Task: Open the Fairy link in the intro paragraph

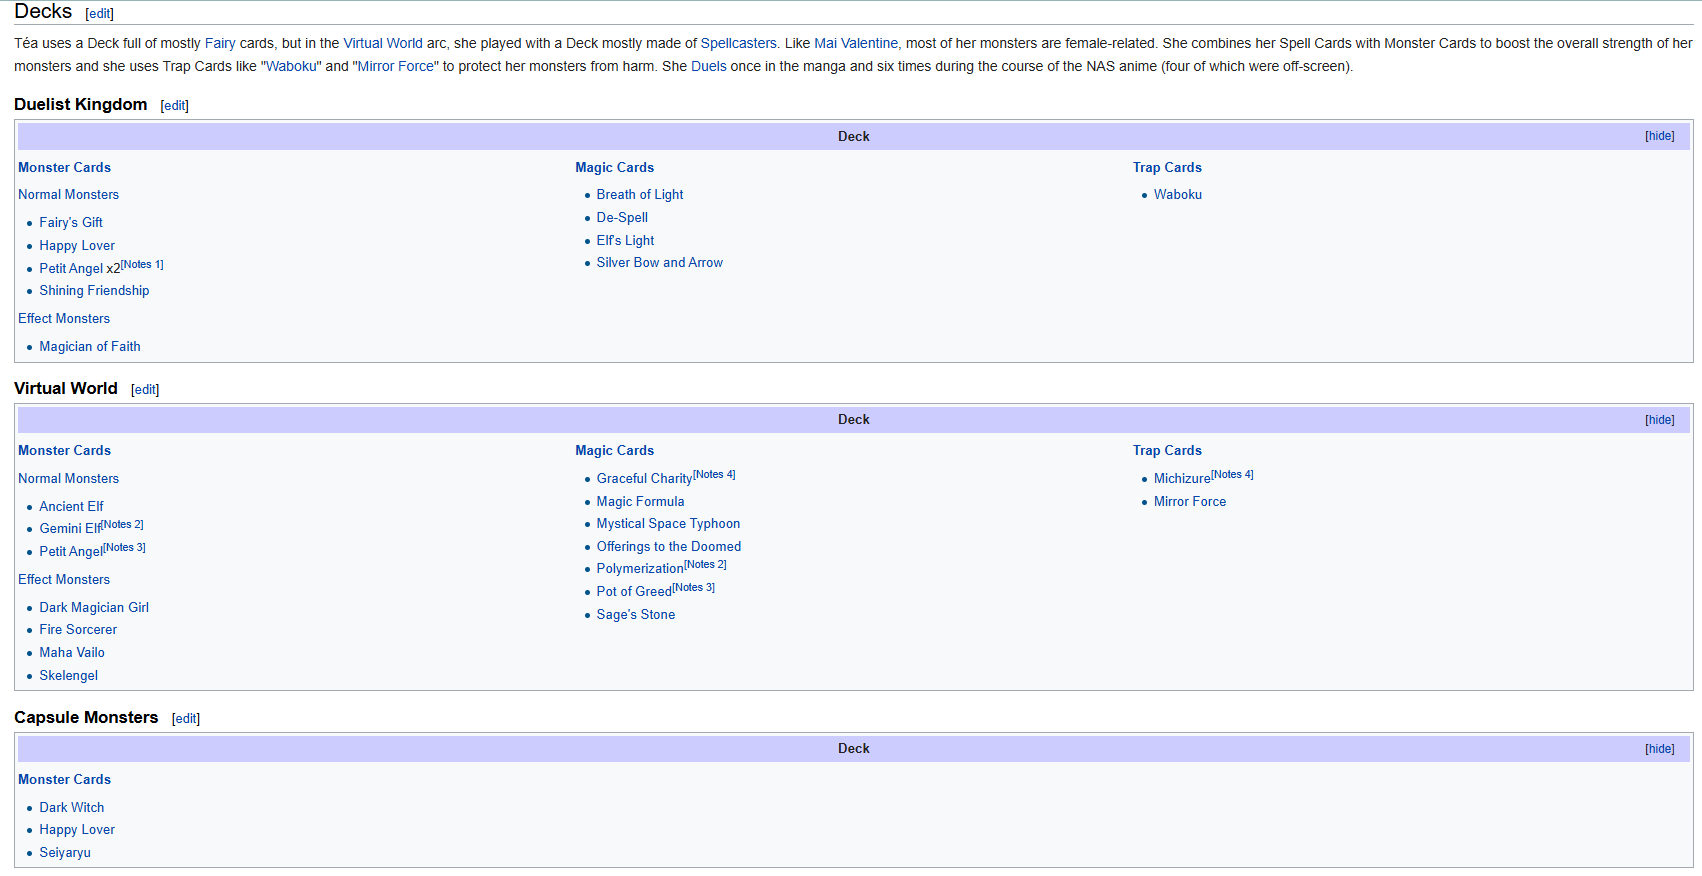Action: click(x=220, y=43)
